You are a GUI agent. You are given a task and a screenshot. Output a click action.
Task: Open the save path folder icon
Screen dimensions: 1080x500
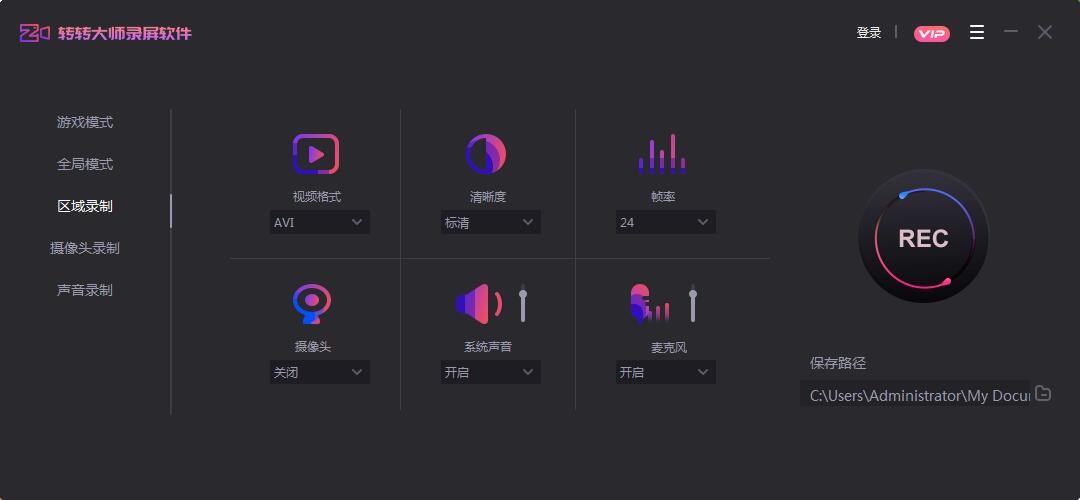(1043, 394)
